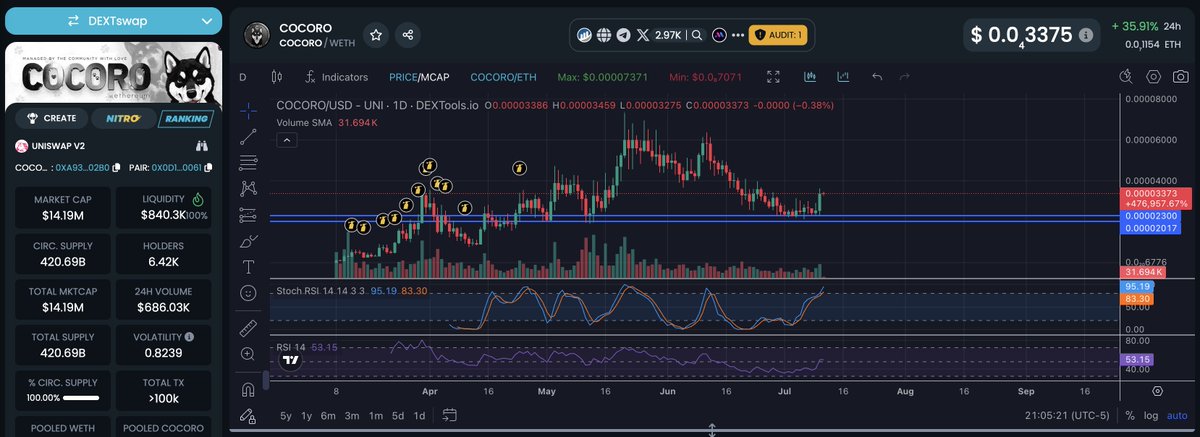The height and width of the screenshot is (437, 1200).
Task: Set chart range to 5d
Action: pyautogui.click(x=398, y=416)
